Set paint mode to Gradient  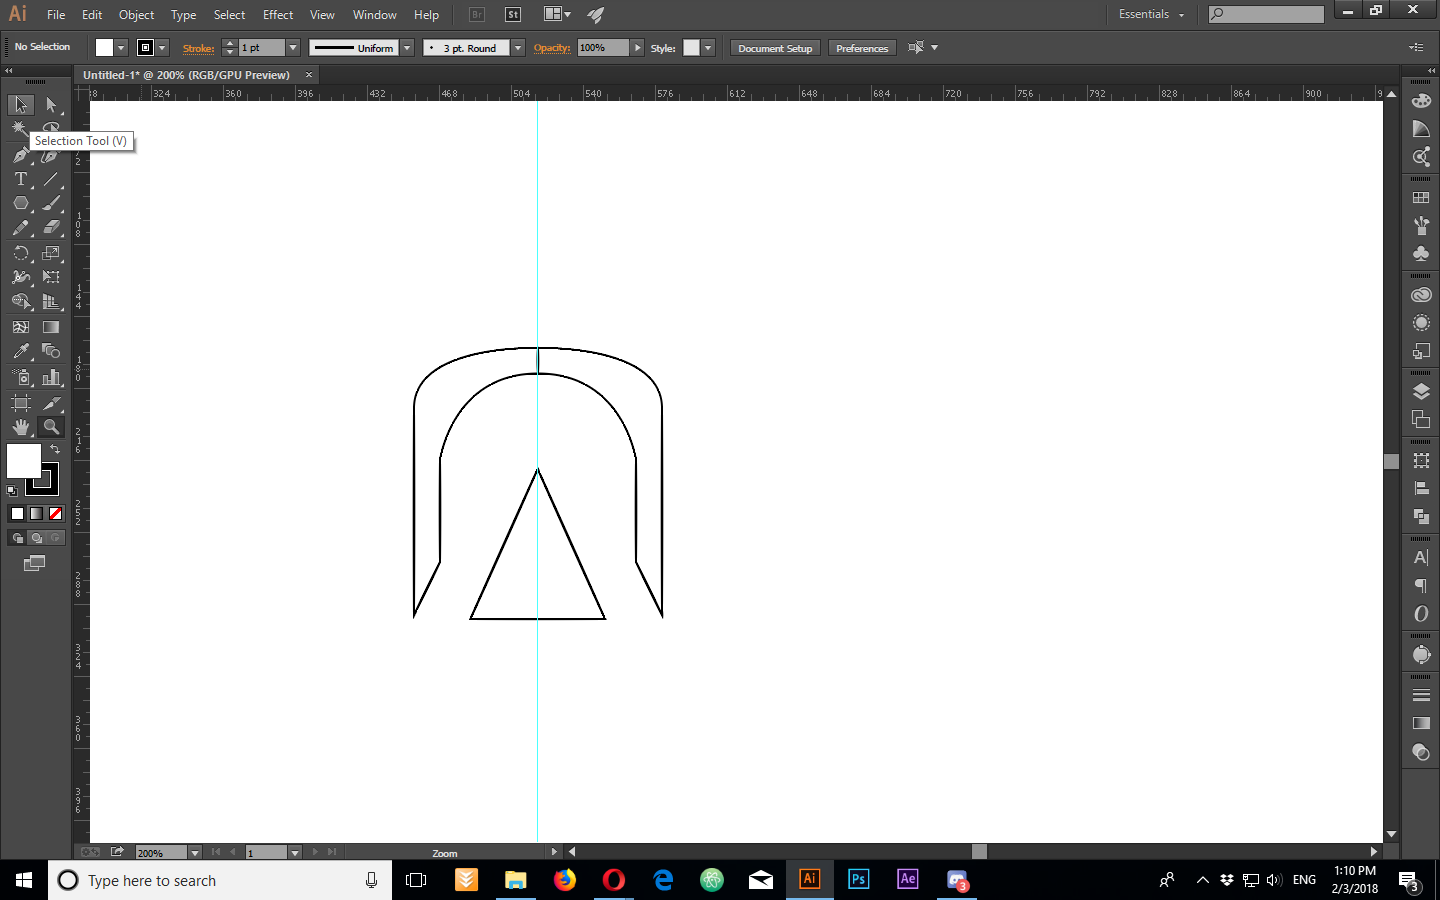(36, 513)
